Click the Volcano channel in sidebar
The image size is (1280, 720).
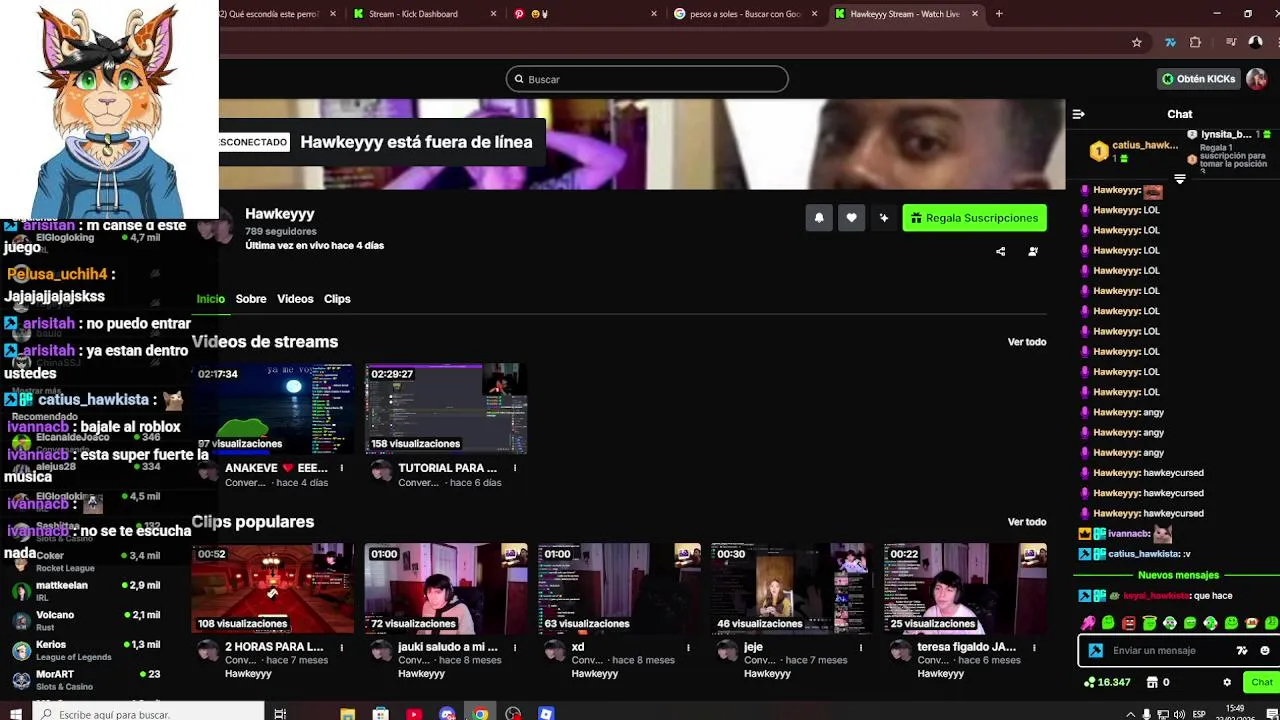click(x=85, y=620)
